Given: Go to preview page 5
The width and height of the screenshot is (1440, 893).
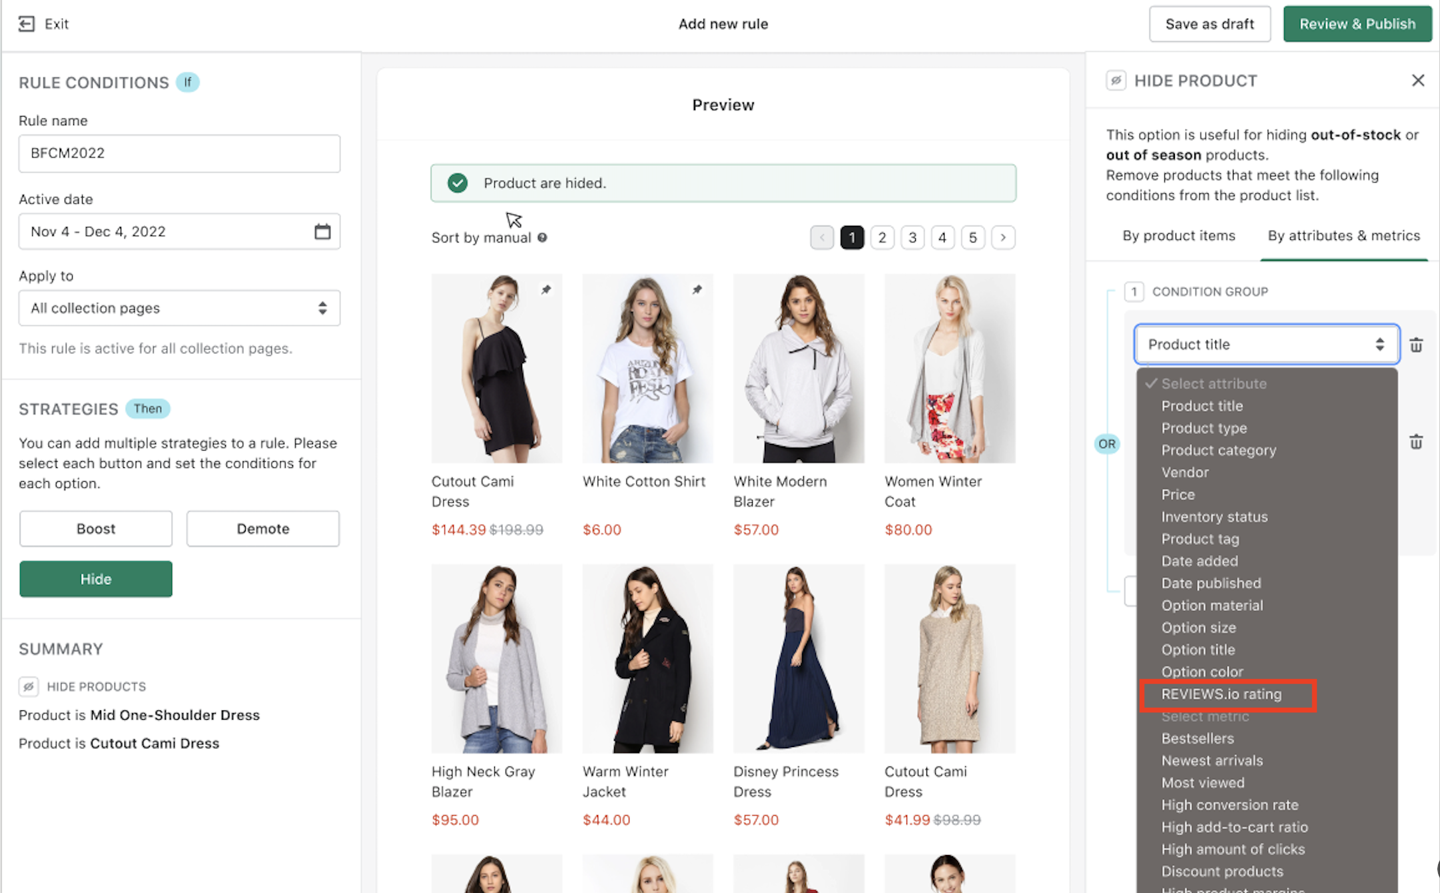Looking at the screenshot, I should click(x=973, y=238).
